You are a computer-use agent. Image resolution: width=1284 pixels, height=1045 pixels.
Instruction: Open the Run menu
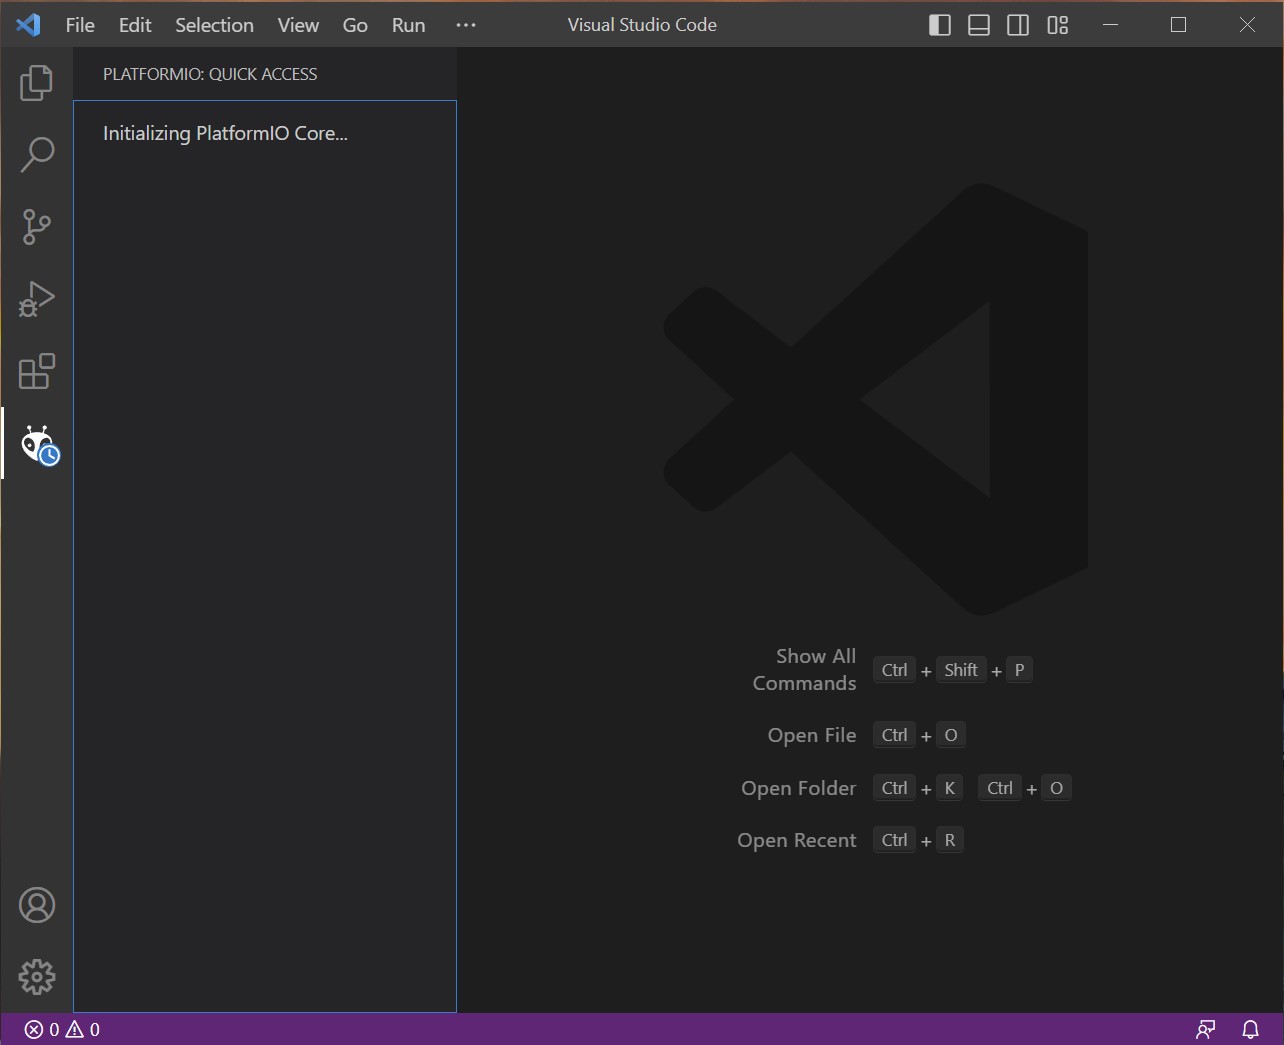pyautogui.click(x=408, y=25)
